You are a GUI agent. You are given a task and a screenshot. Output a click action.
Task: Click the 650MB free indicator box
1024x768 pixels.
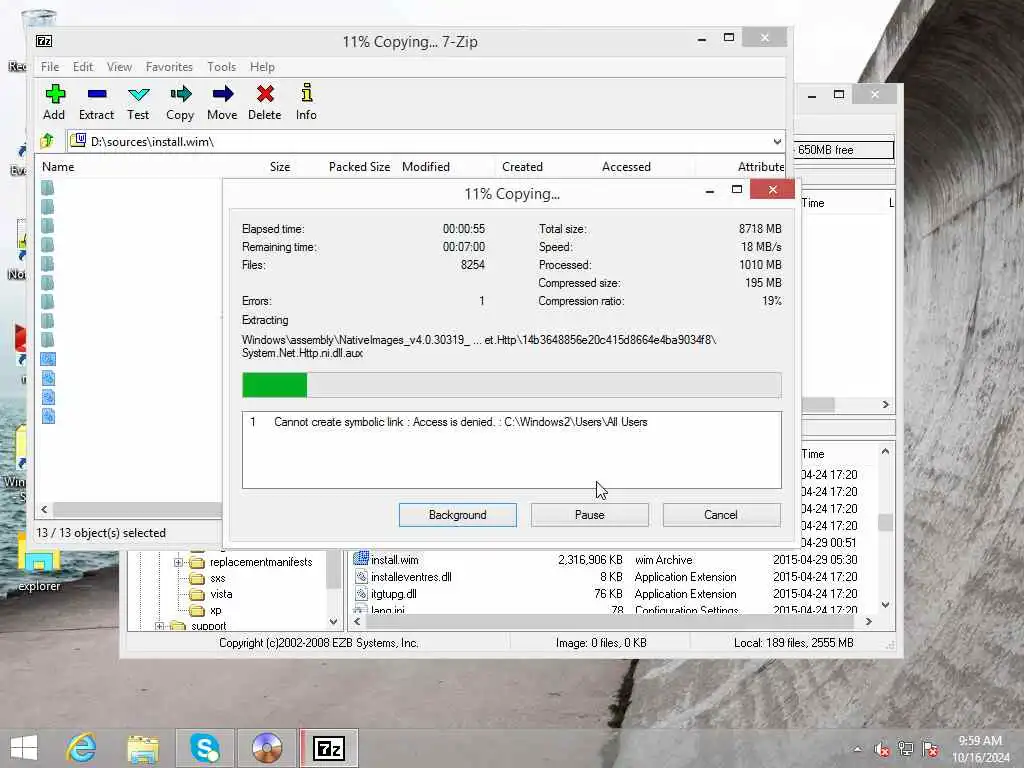pyautogui.click(x=843, y=150)
